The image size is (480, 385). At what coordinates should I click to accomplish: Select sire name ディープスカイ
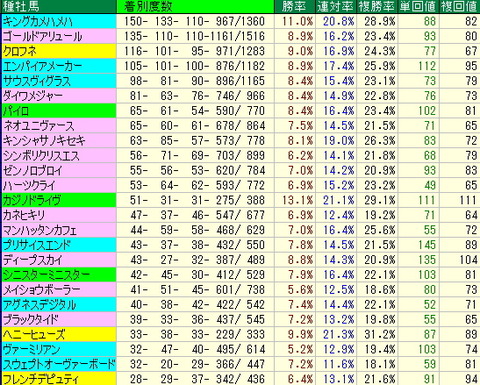pos(32,260)
